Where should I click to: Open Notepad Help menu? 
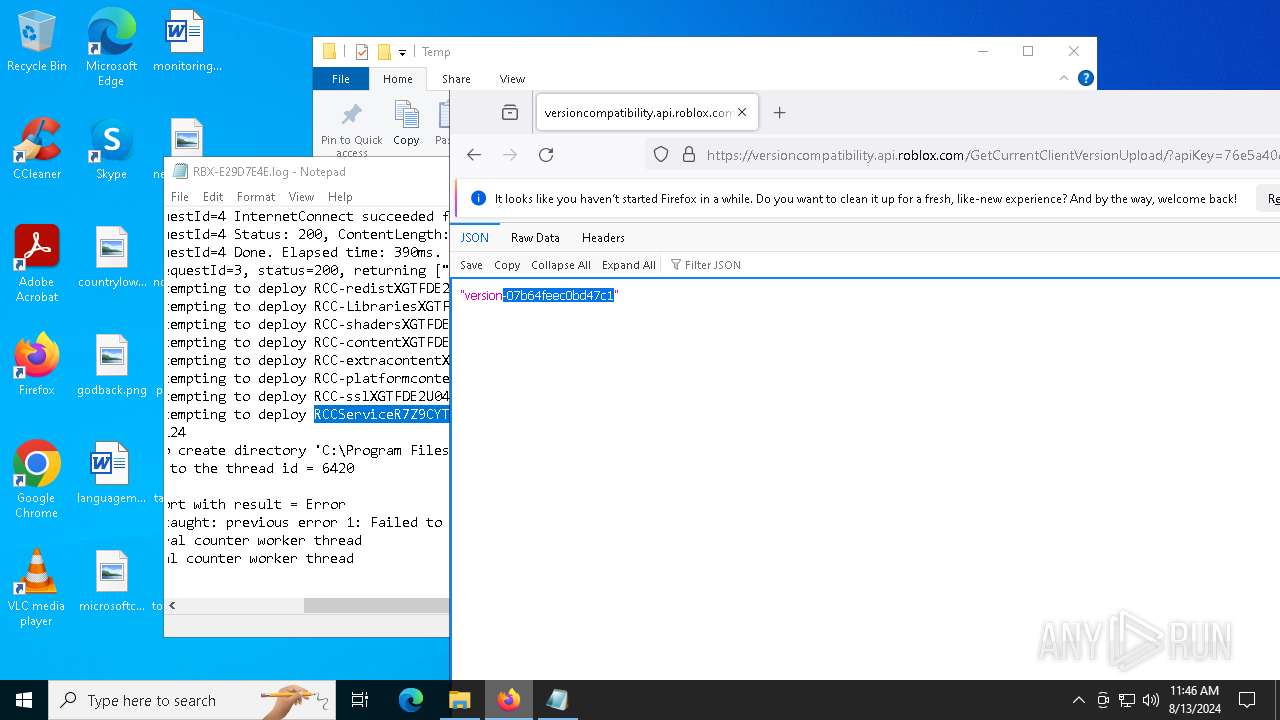(x=340, y=197)
